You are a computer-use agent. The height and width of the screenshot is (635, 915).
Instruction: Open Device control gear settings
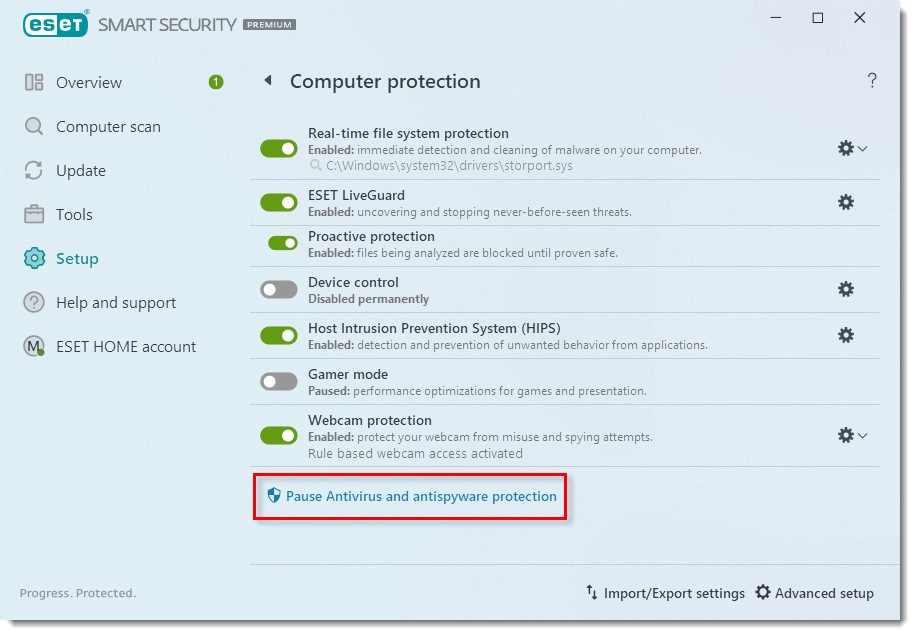coord(846,289)
